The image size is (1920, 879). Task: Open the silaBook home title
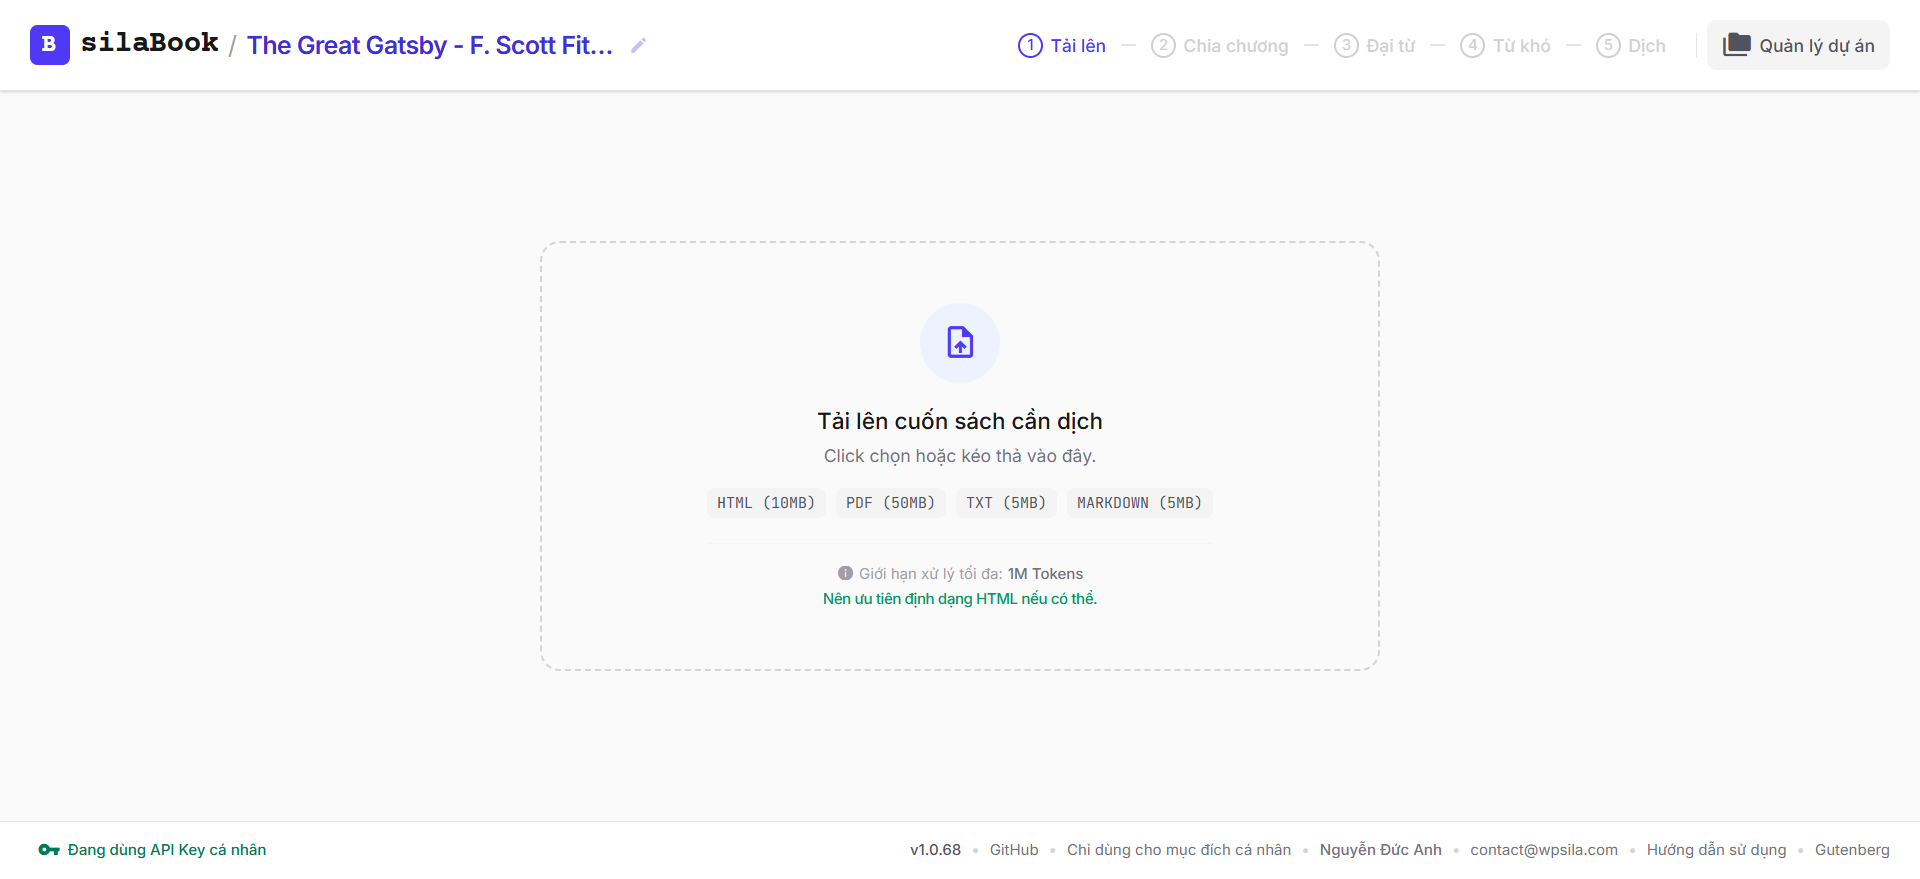[150, 43]
